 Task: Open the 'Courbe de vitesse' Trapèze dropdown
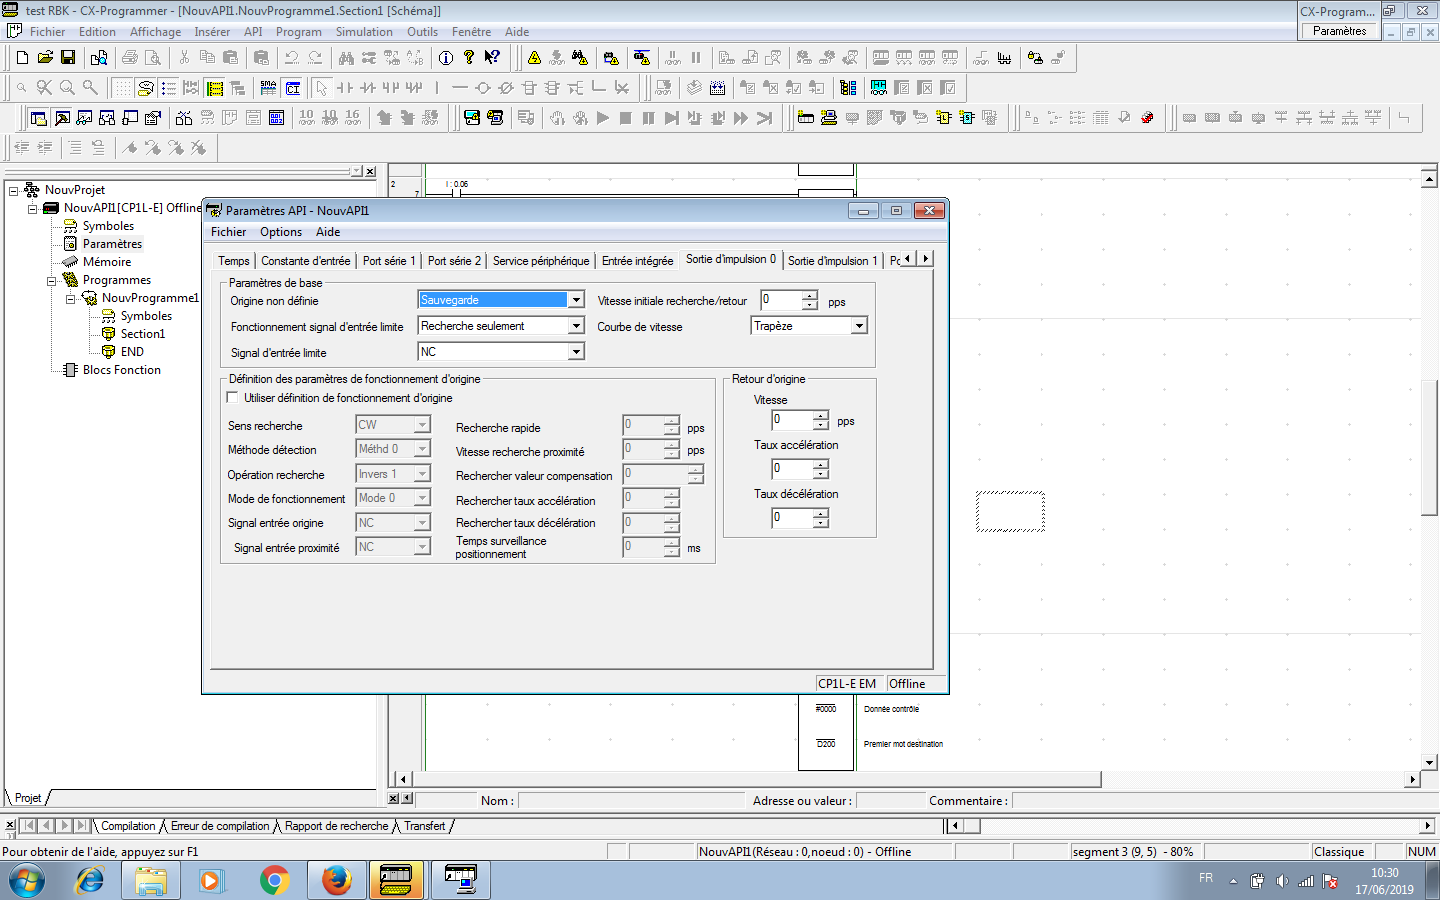coord(859,326)
